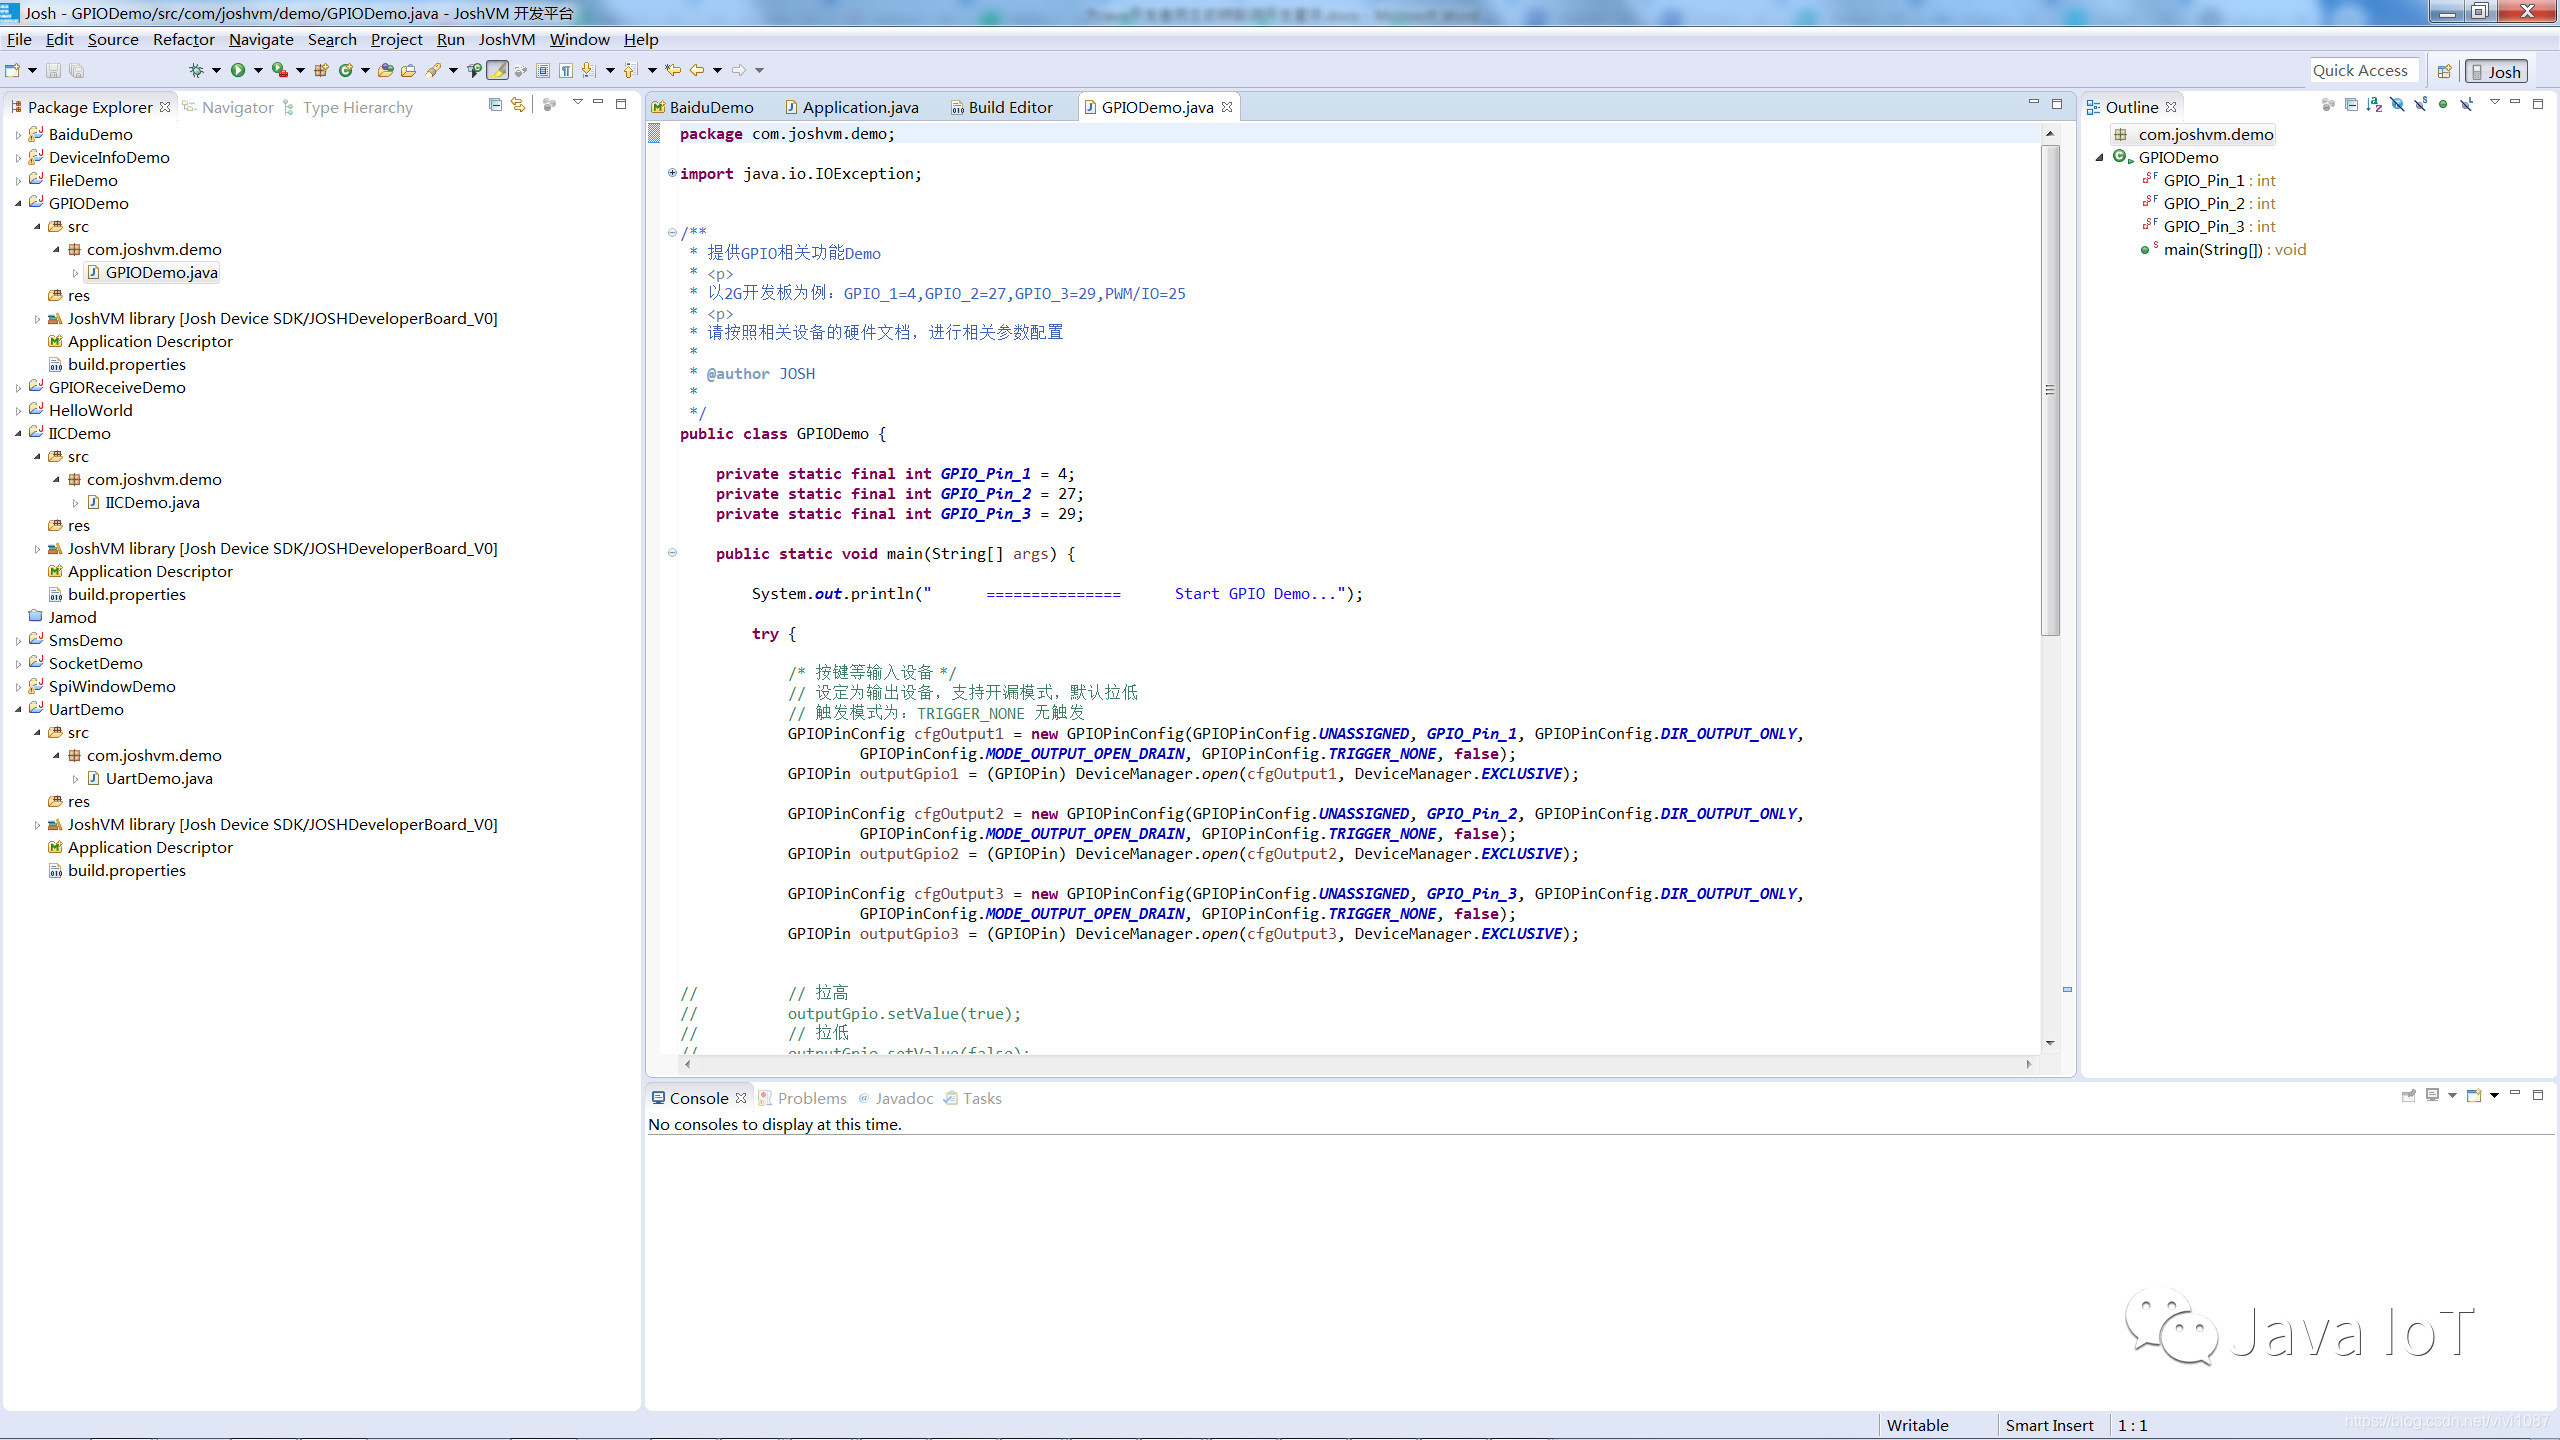Toggle Link with Editor in Package Explorer
The image size is (2560, 1440).
(518, 104)
